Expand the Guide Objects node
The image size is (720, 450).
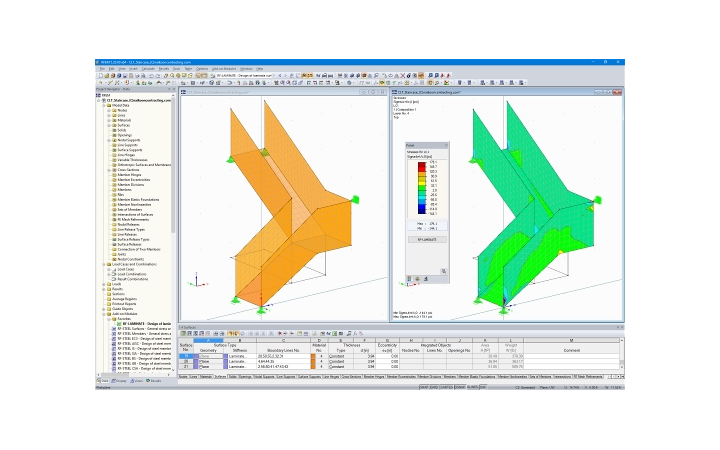point(104,309)
